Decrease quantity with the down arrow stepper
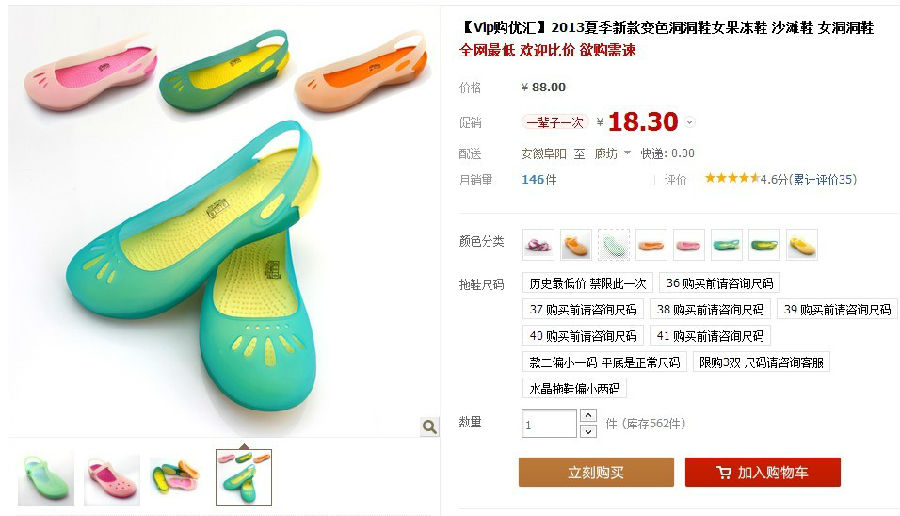This screenshot has height=516, width=900. [588, 431]
